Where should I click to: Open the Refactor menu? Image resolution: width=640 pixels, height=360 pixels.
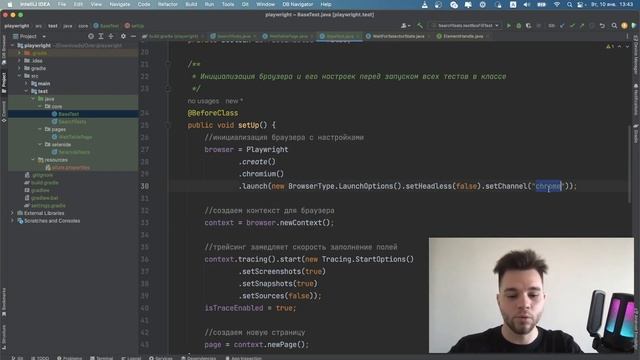168,4
